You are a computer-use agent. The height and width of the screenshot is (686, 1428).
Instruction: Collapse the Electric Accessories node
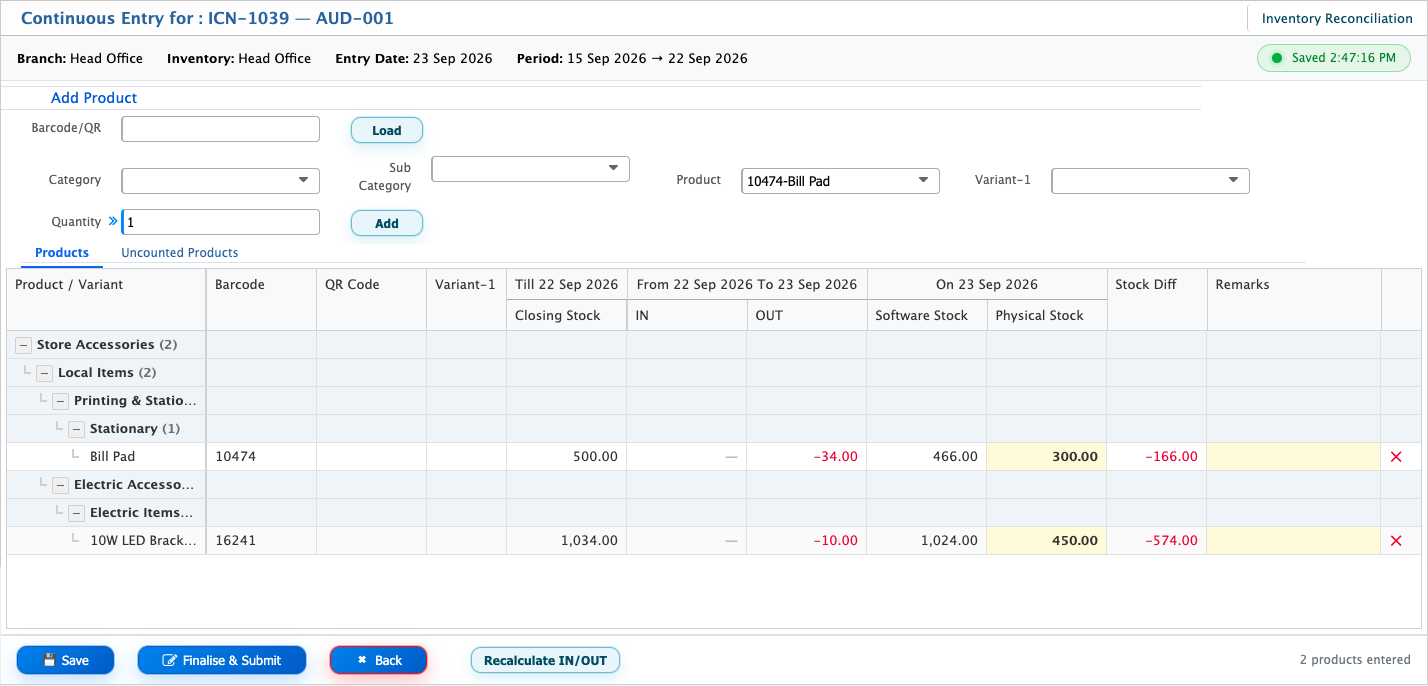pos(60,485)
